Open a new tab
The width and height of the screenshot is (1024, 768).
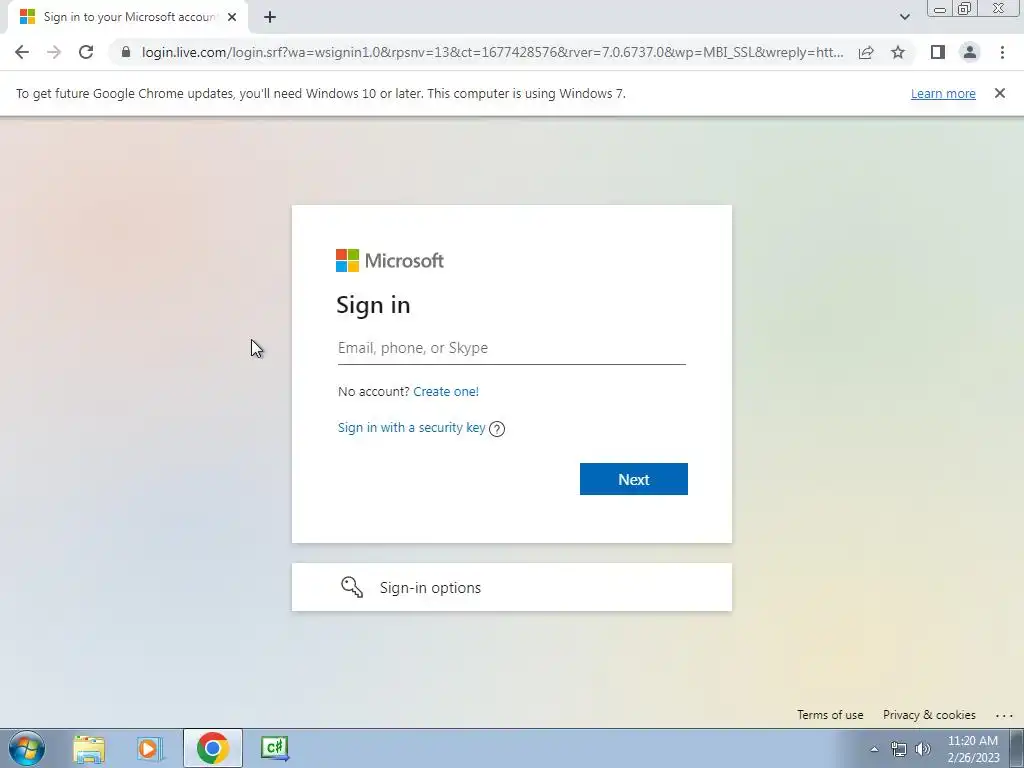(x=270, y=17)
